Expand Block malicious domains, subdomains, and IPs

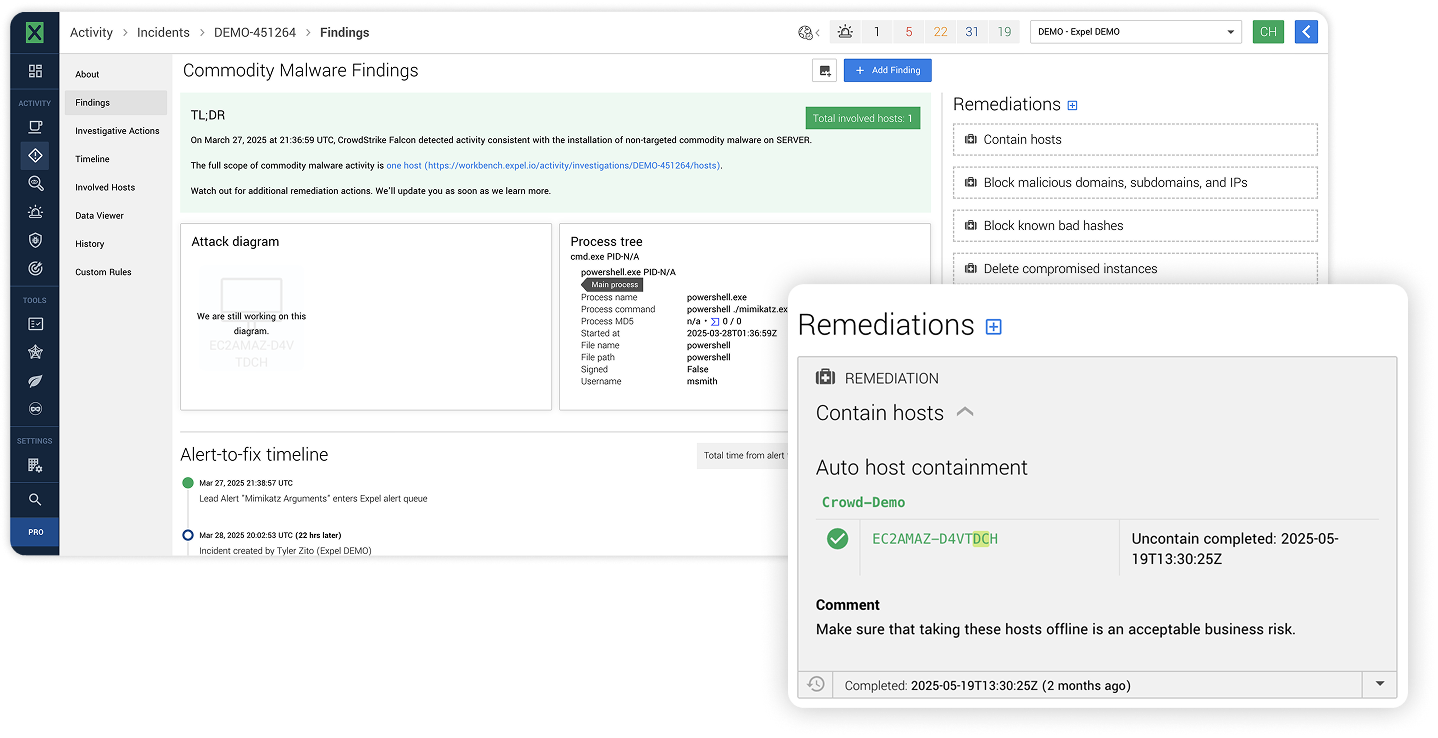coord(1135,183)
